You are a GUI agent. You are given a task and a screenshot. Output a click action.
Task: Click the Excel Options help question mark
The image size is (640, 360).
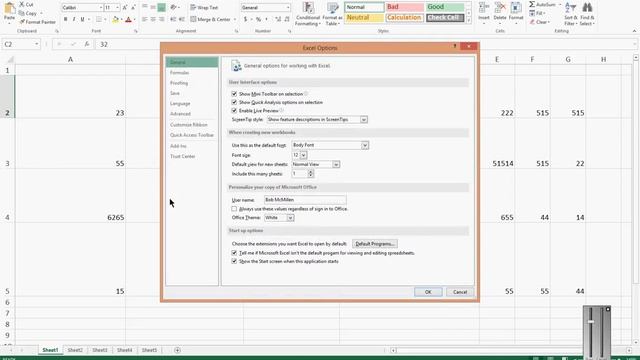pos(455,46)
